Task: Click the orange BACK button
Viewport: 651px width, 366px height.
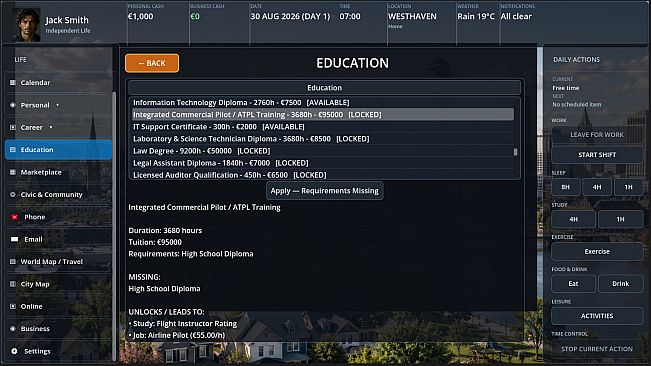Action: [x=152, y=63]
